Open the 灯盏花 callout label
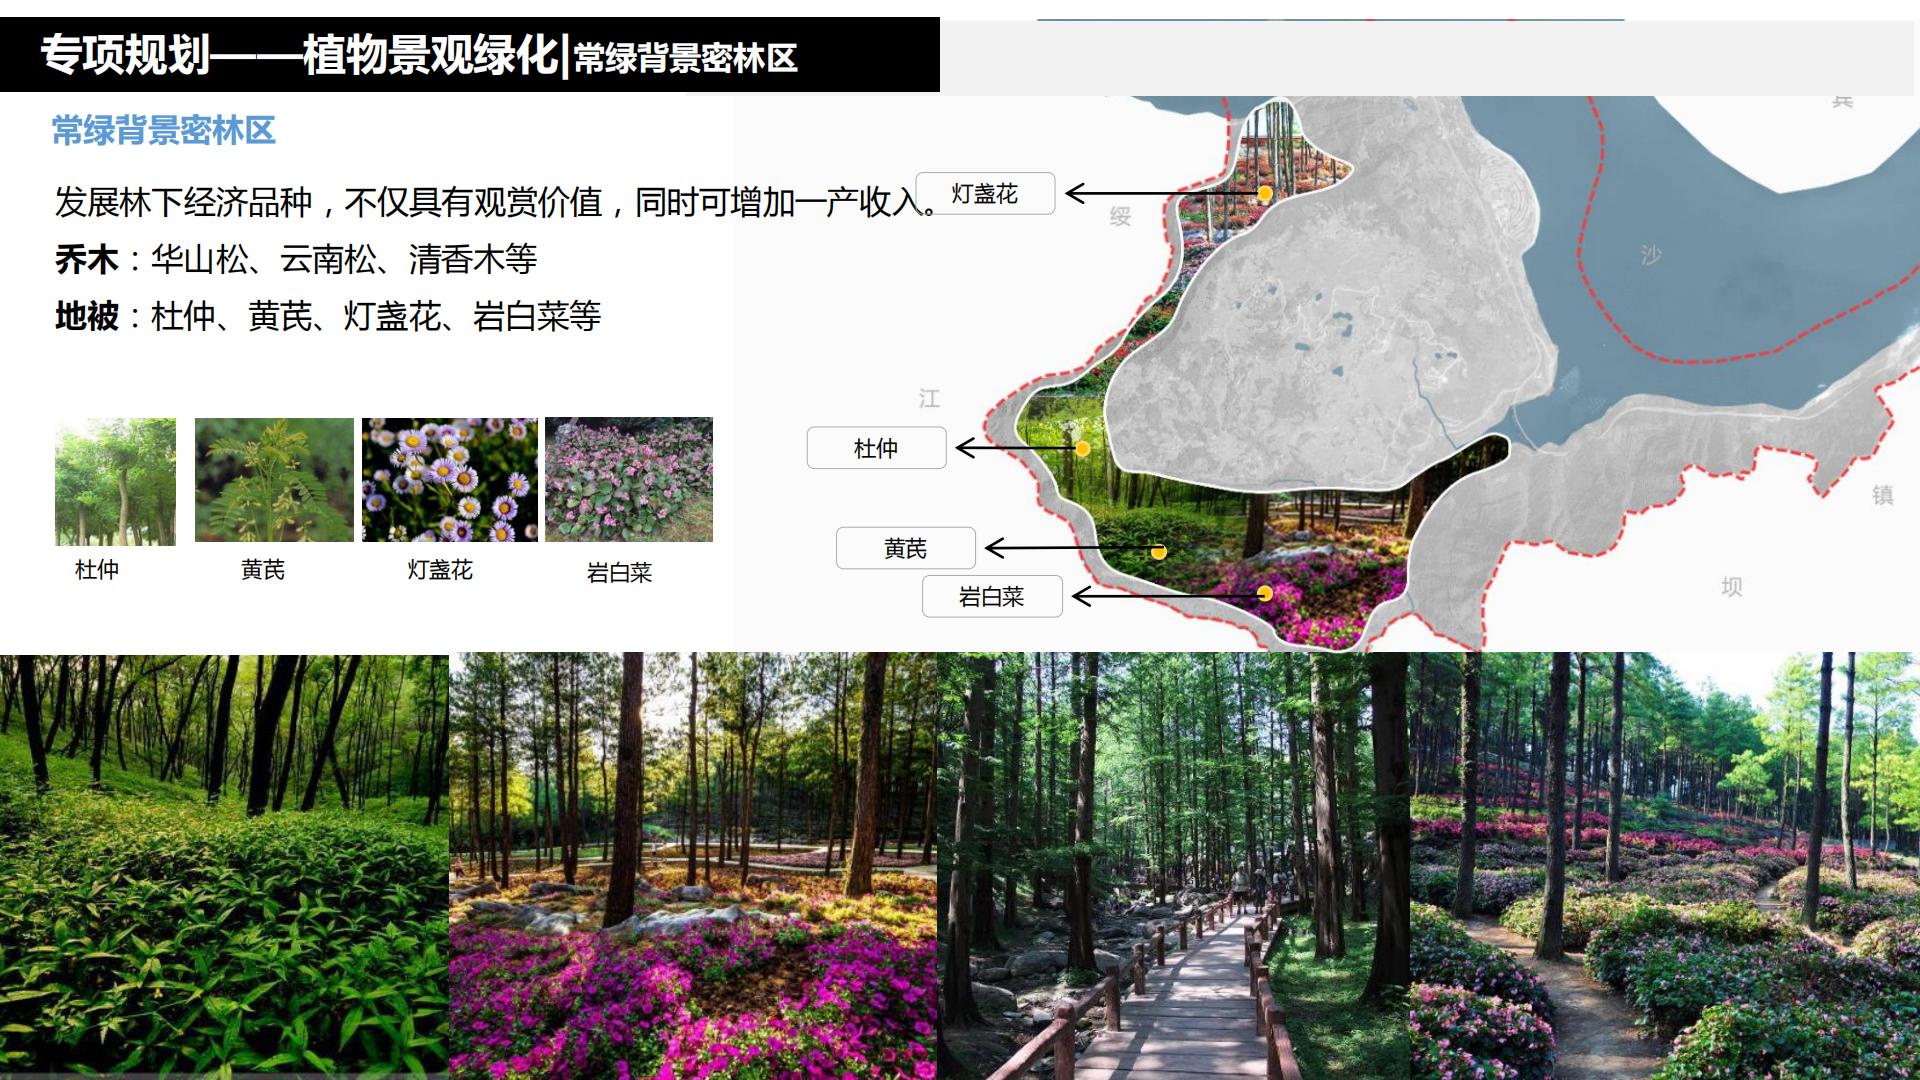 (986, 195)
